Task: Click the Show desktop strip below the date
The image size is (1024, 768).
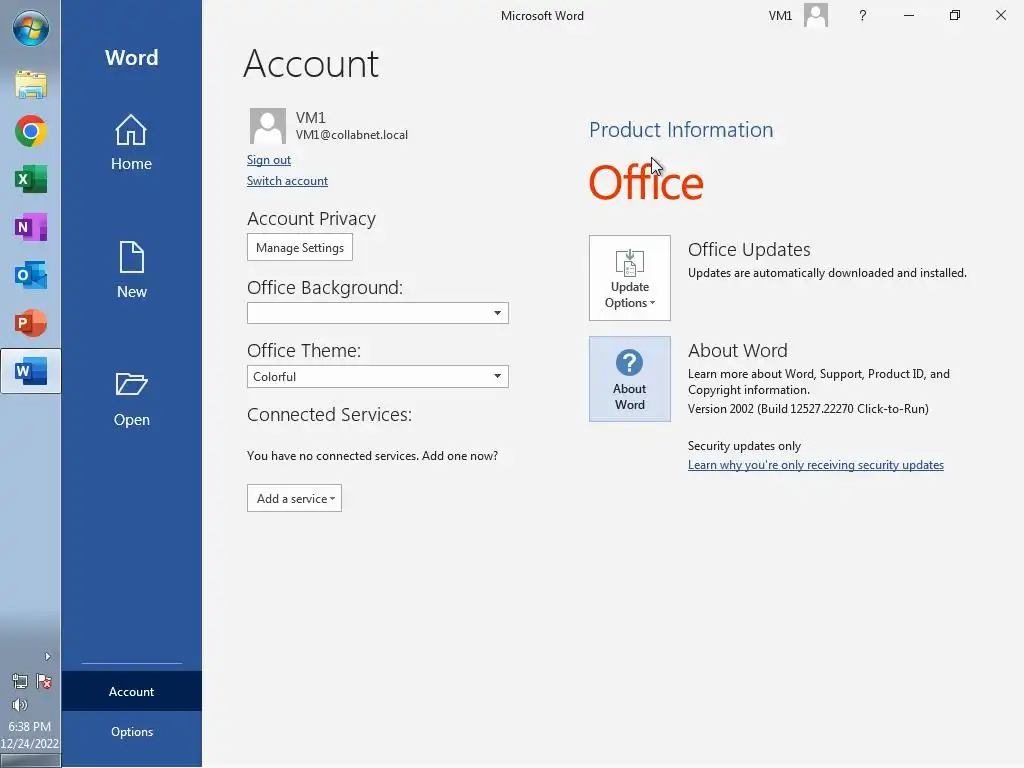Action: click(x=31, y=760)
